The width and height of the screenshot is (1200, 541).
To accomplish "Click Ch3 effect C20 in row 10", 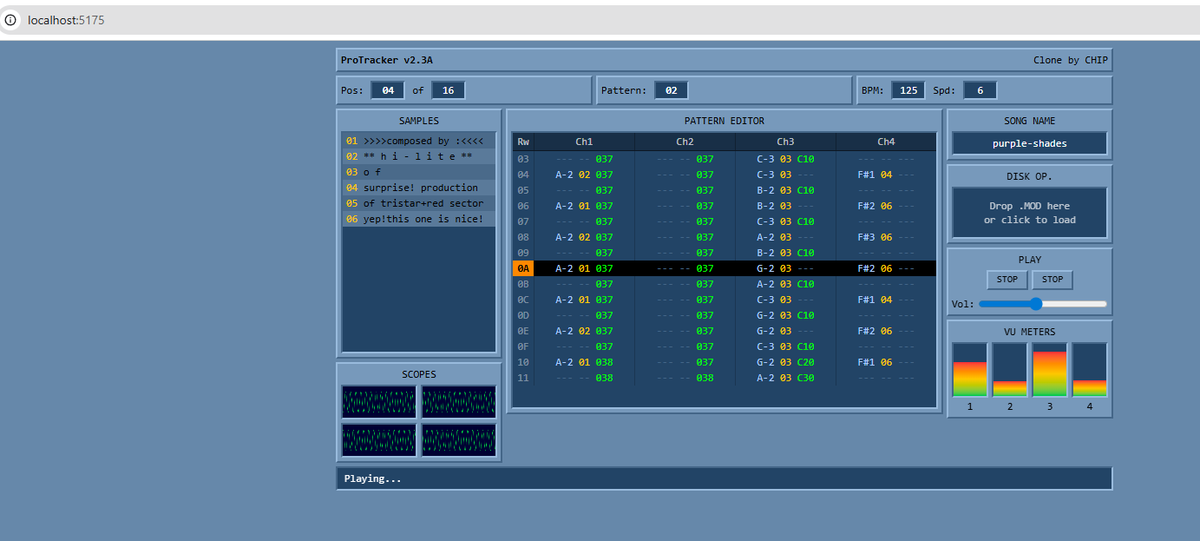I will [805, 362].
